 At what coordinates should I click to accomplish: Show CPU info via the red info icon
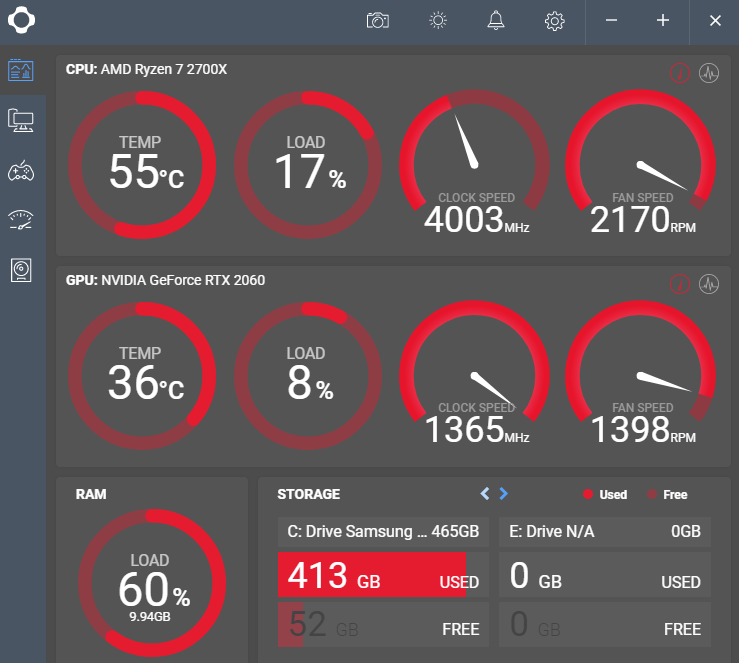680,73
